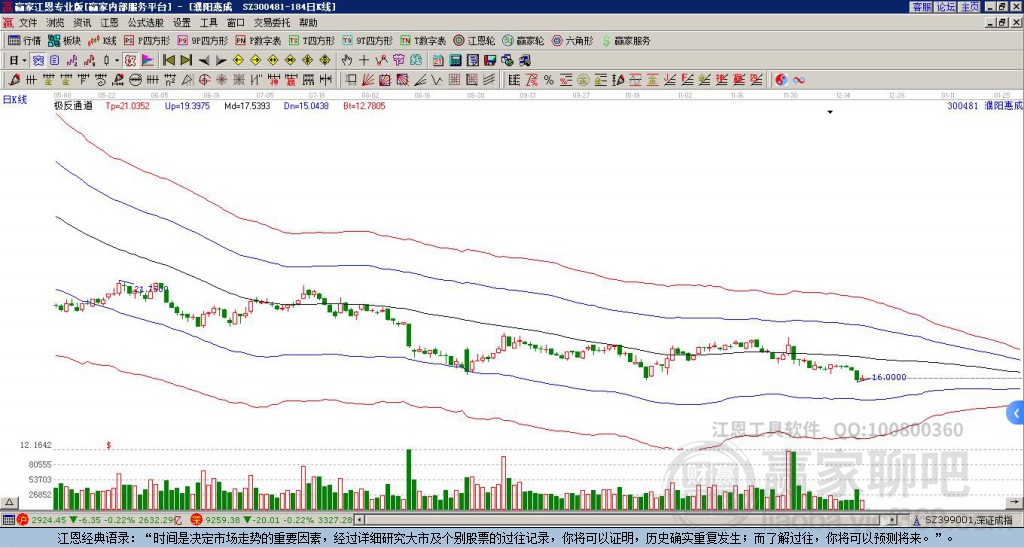Click the blue infinity wave icon
The height and width of the screenshot is (548, 1024).
pos(798,80)
